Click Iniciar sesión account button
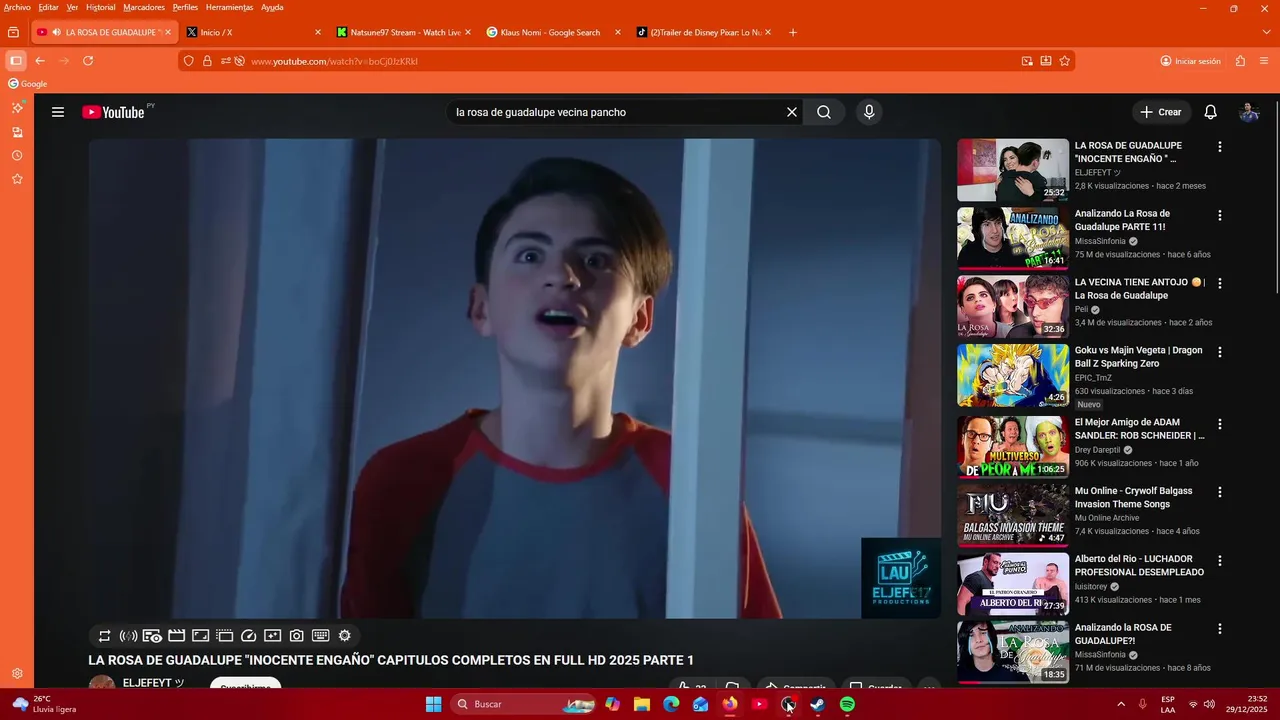 [1190, 61]
